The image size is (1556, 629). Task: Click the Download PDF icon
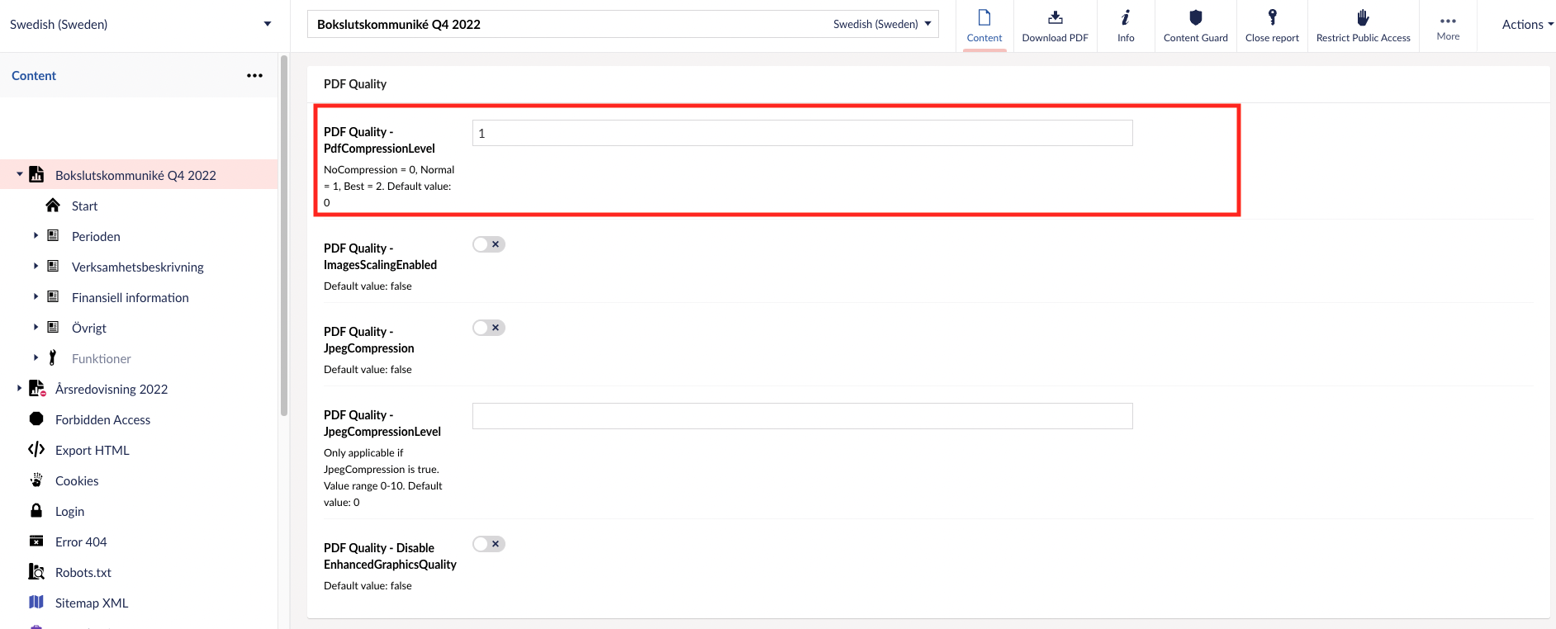pyautogui.click(x=1054, y=18)
